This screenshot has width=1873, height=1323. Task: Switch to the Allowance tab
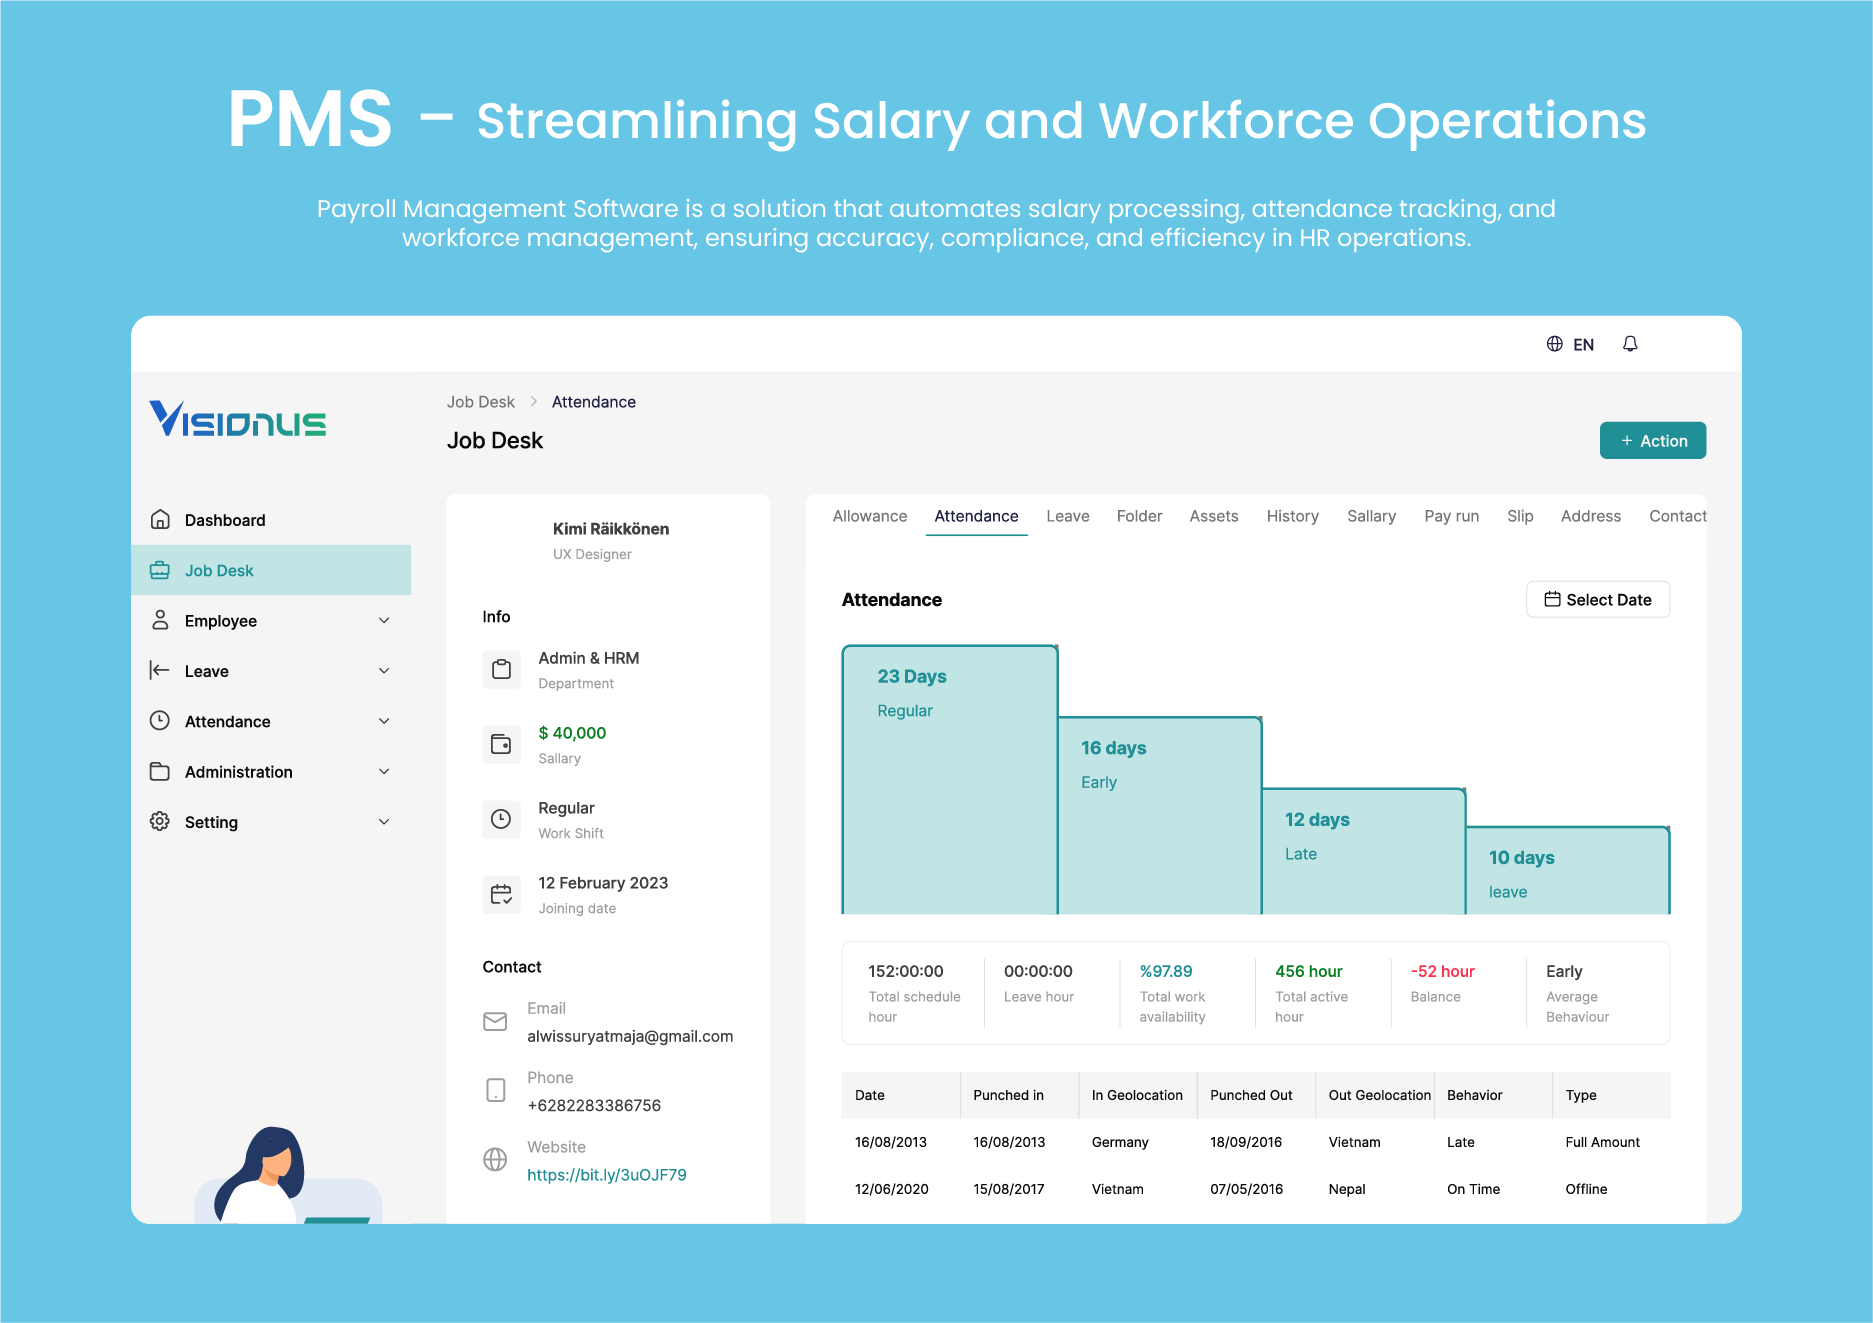[x=869, y=516]
